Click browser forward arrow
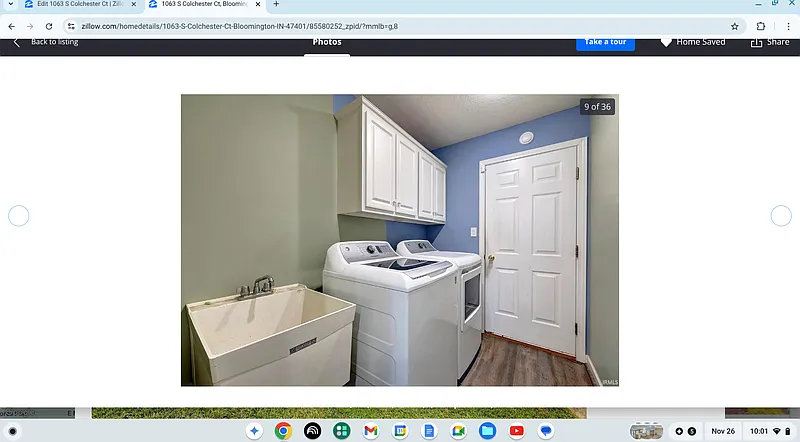This screenshot has height=442, width=800. [30, 27]
